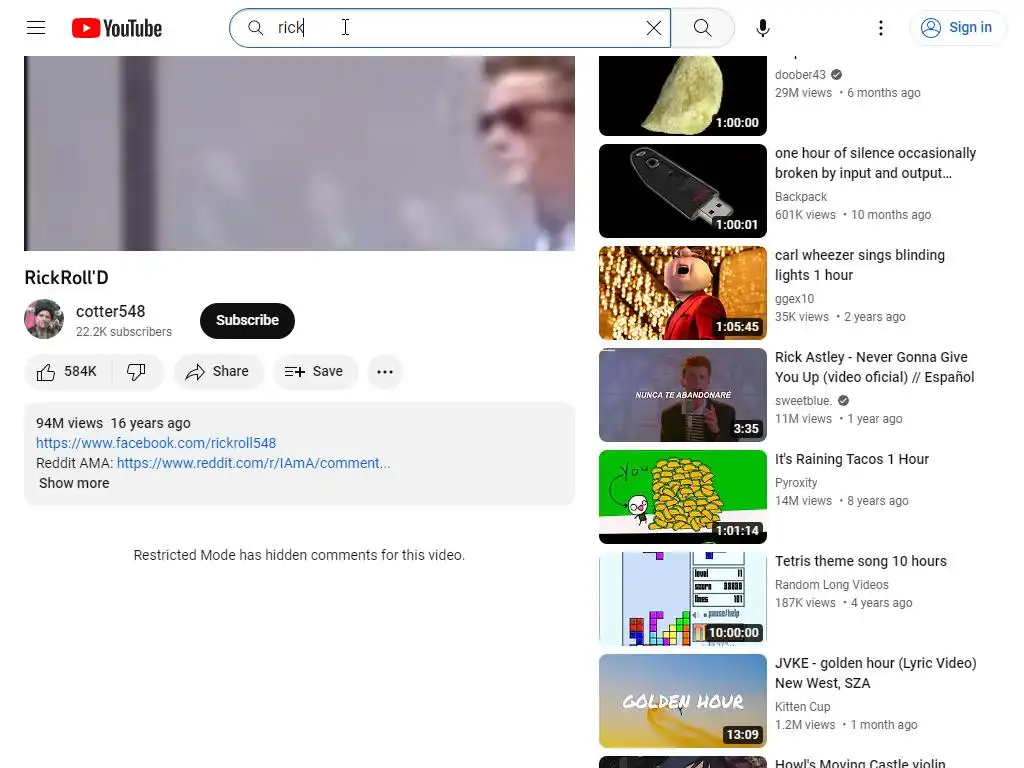Open Tetris theme song thumbnail
1024x768 pixels.
pyautogui.click(x=682, y=598)
